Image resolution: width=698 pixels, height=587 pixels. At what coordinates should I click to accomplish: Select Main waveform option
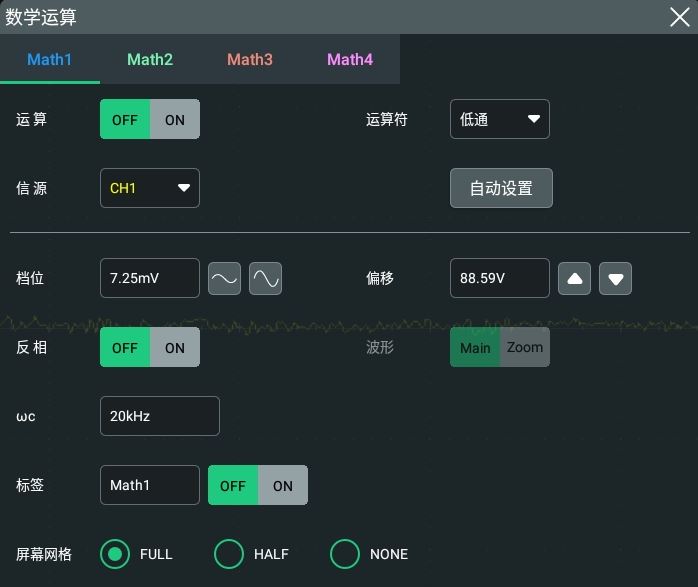pos(475,347)
